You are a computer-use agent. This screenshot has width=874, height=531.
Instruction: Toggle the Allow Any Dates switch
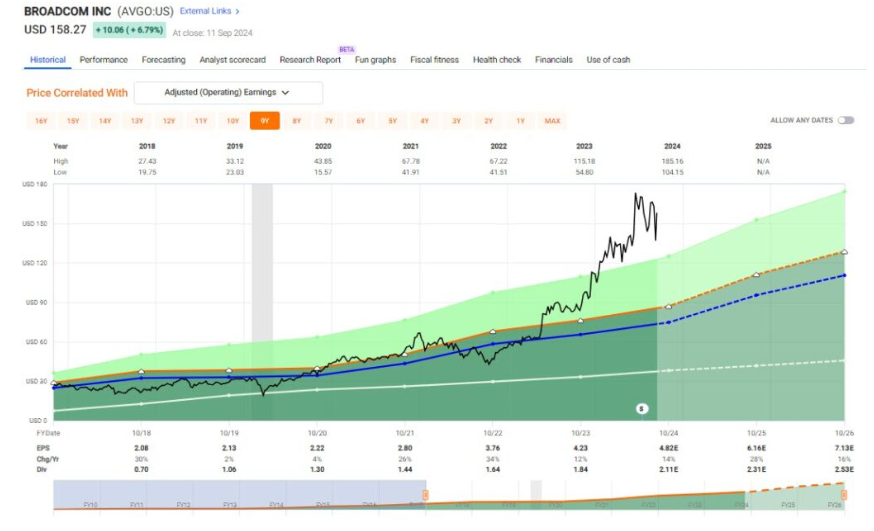pyautogui.click(x=846, y=120)
